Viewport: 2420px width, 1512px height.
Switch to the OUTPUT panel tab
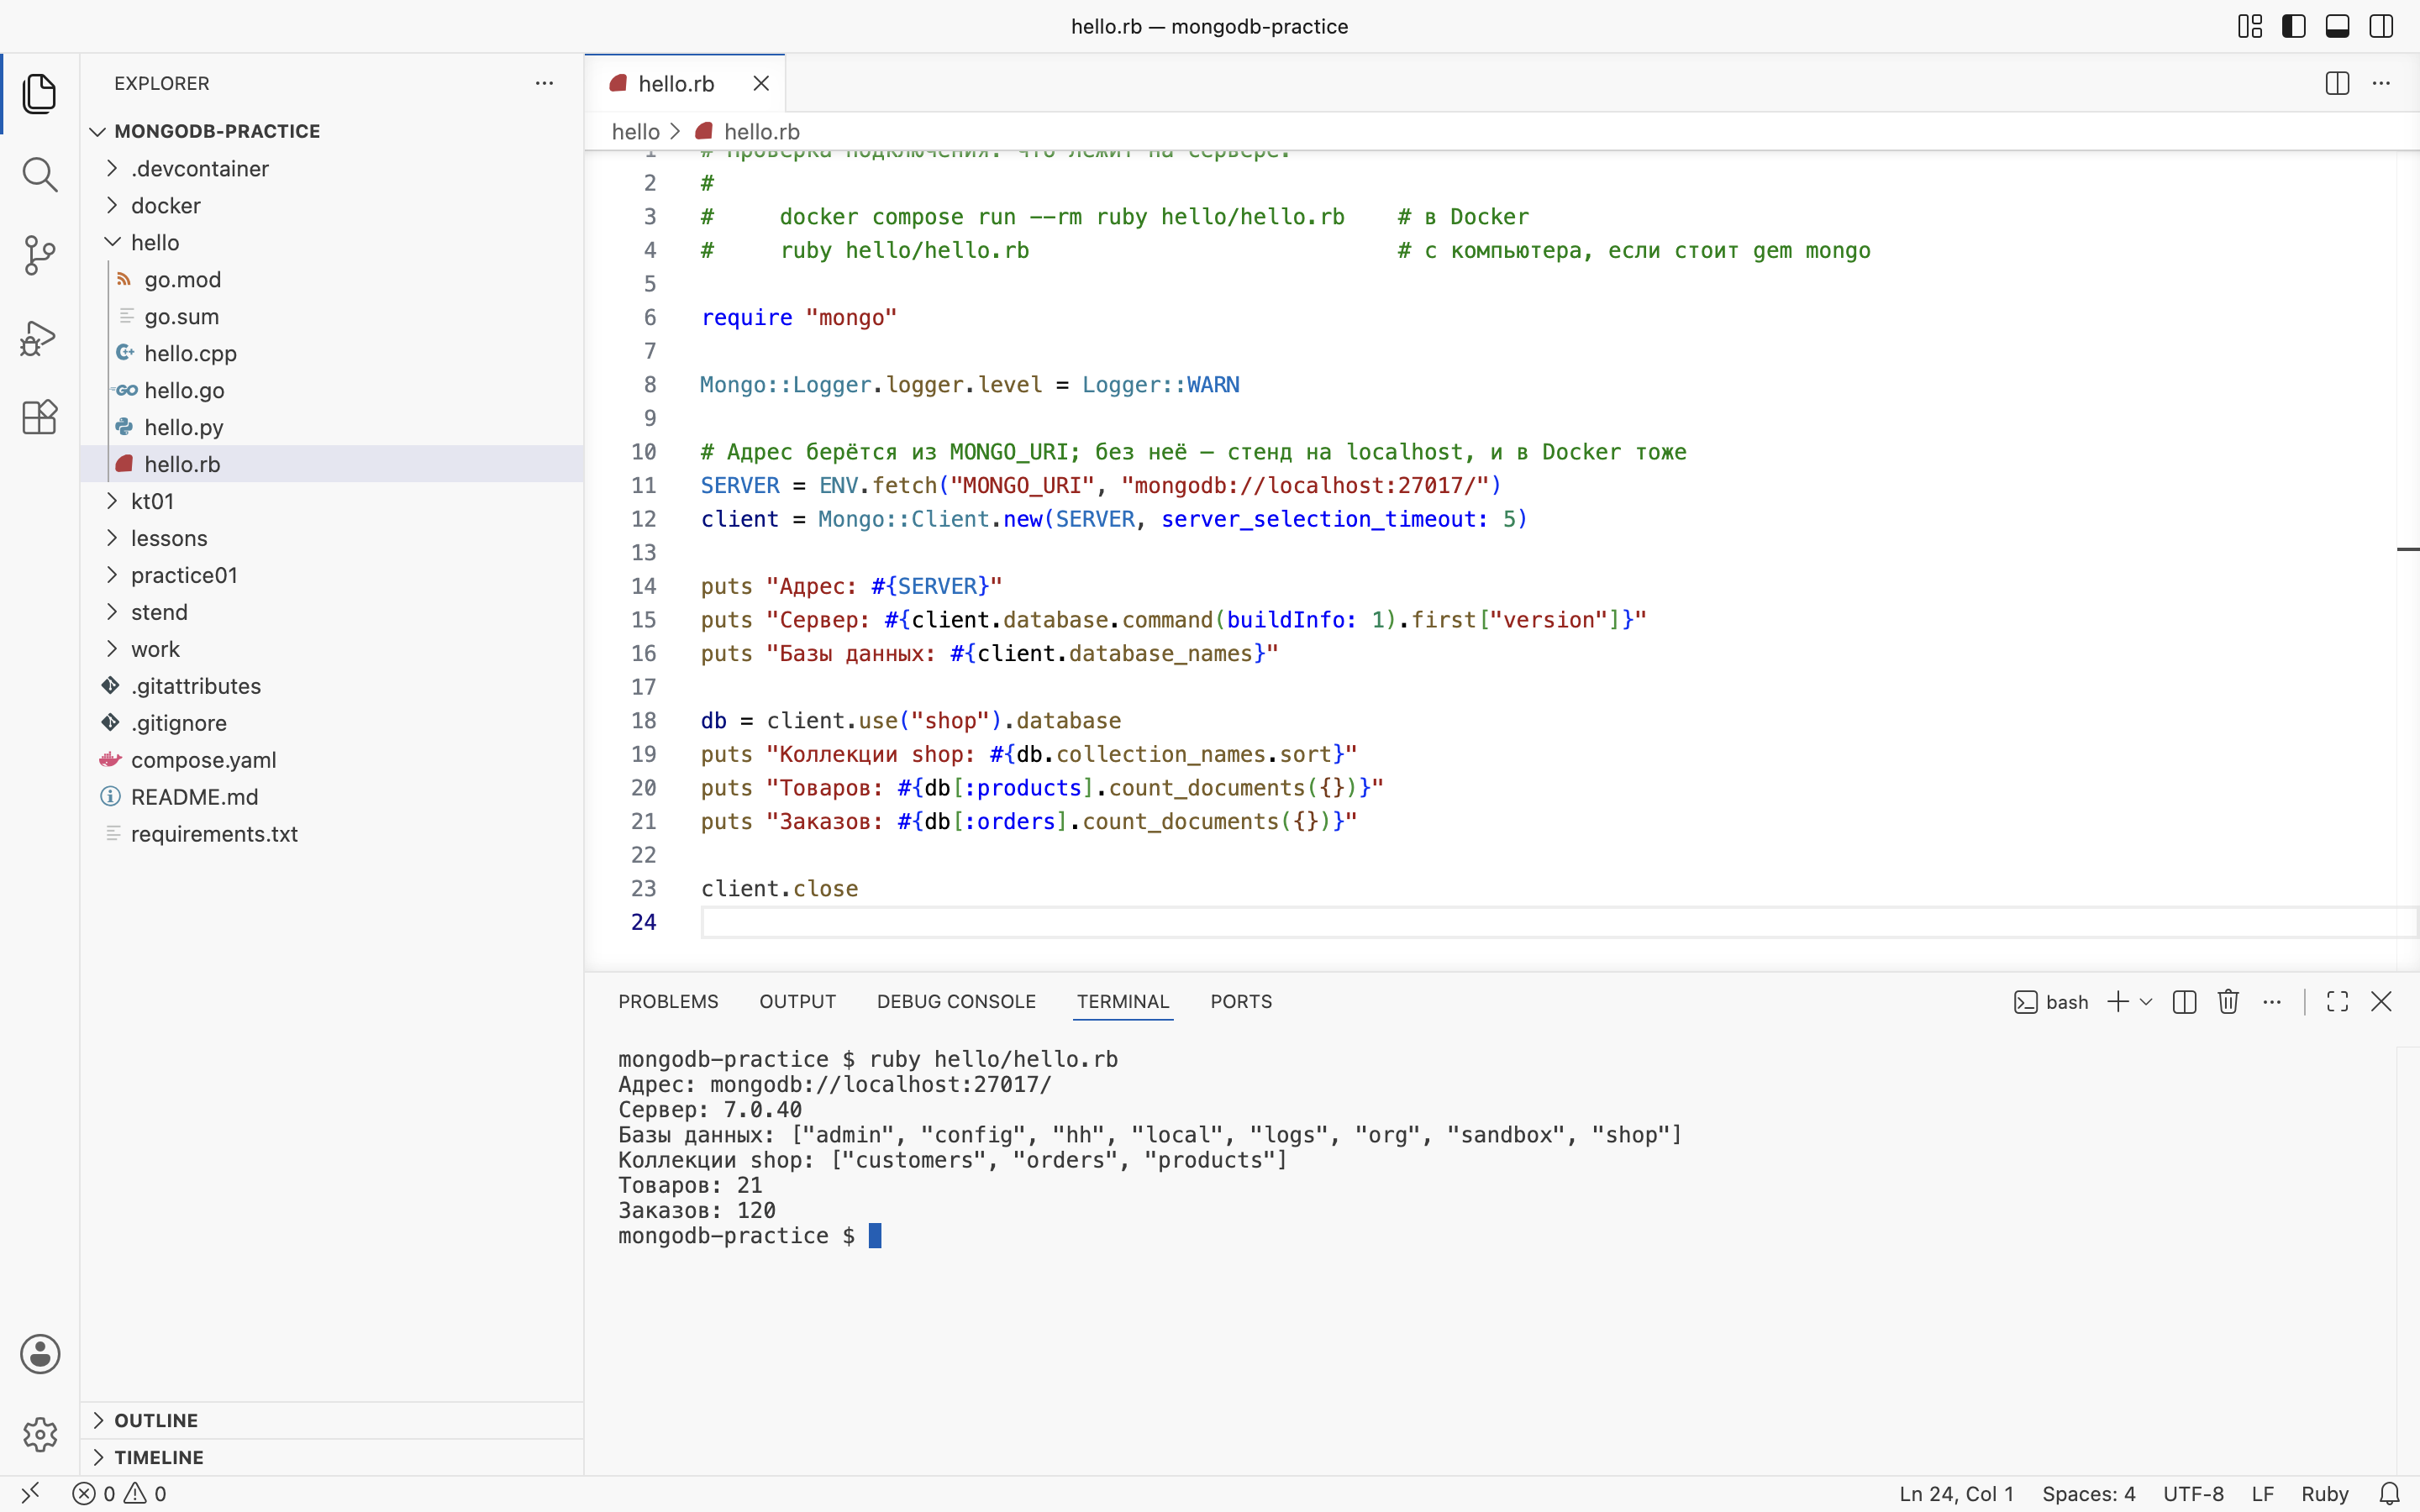coord(797,1002)
